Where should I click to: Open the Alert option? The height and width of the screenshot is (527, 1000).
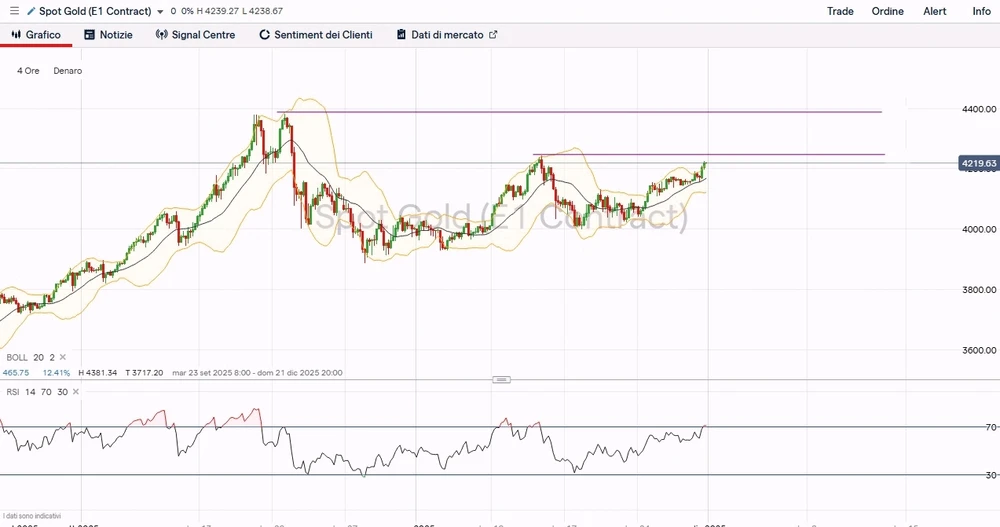pos(935,11)
